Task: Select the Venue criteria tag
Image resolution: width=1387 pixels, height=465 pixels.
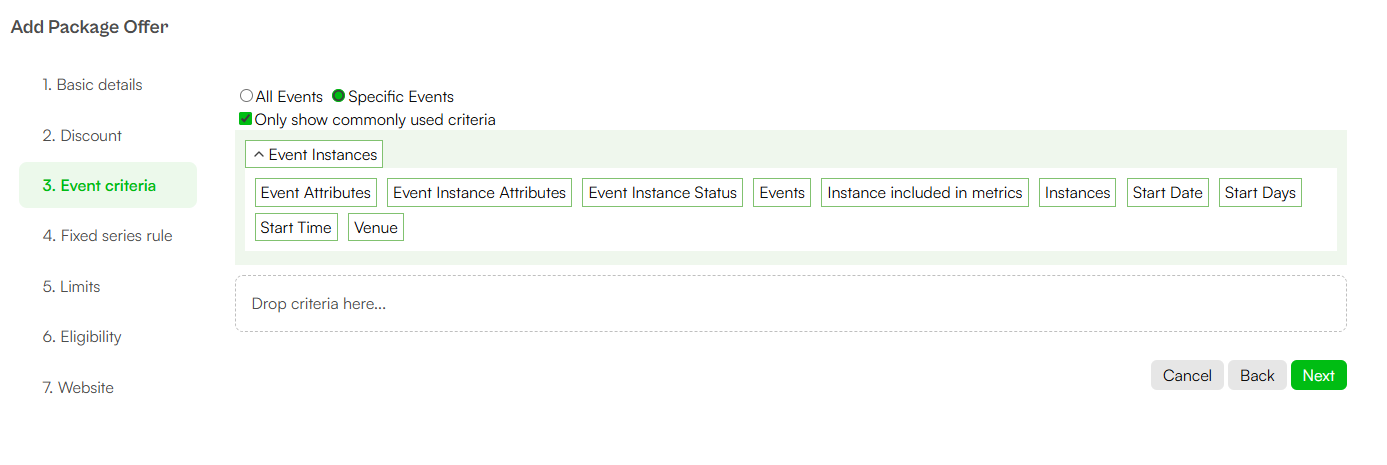Action: click(x=376, y=227)
